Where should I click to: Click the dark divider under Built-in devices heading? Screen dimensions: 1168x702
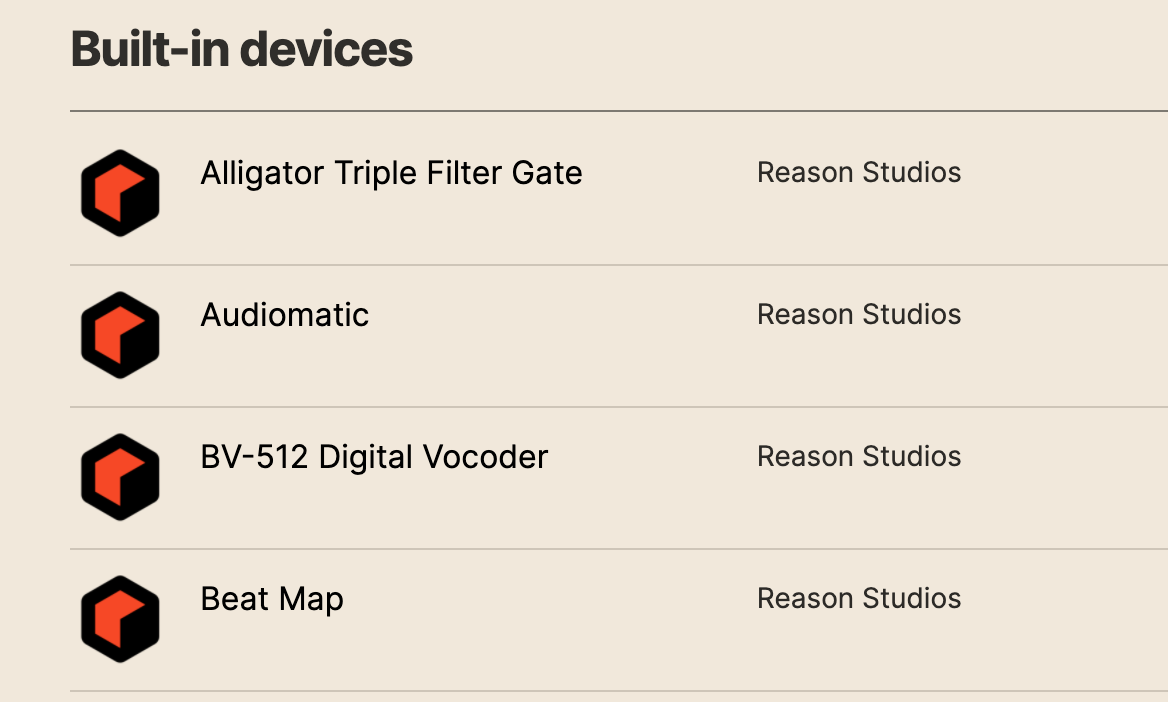point(619,111)
